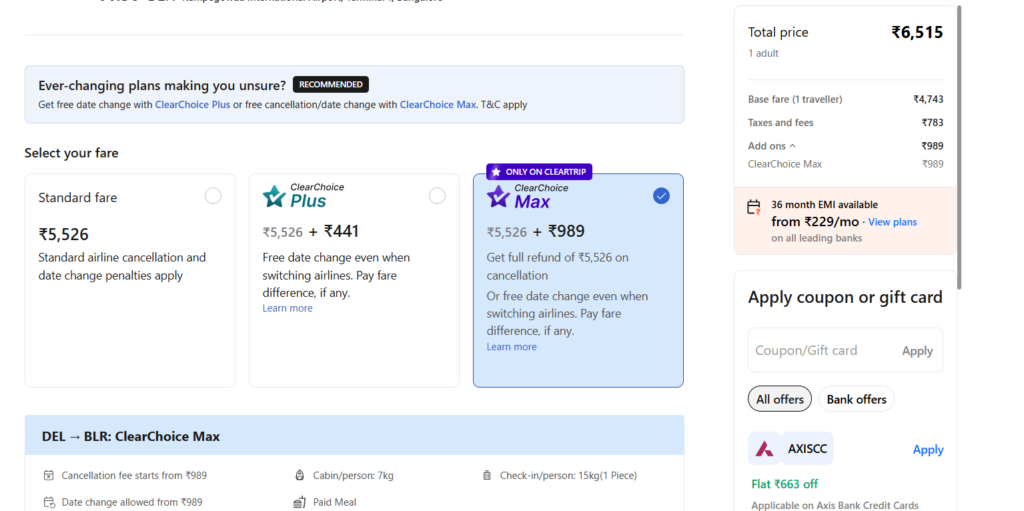Viewport: 1024px width, 511px height.
Task: Click the ClearChoice Max star logo
Action: [498, 196]
